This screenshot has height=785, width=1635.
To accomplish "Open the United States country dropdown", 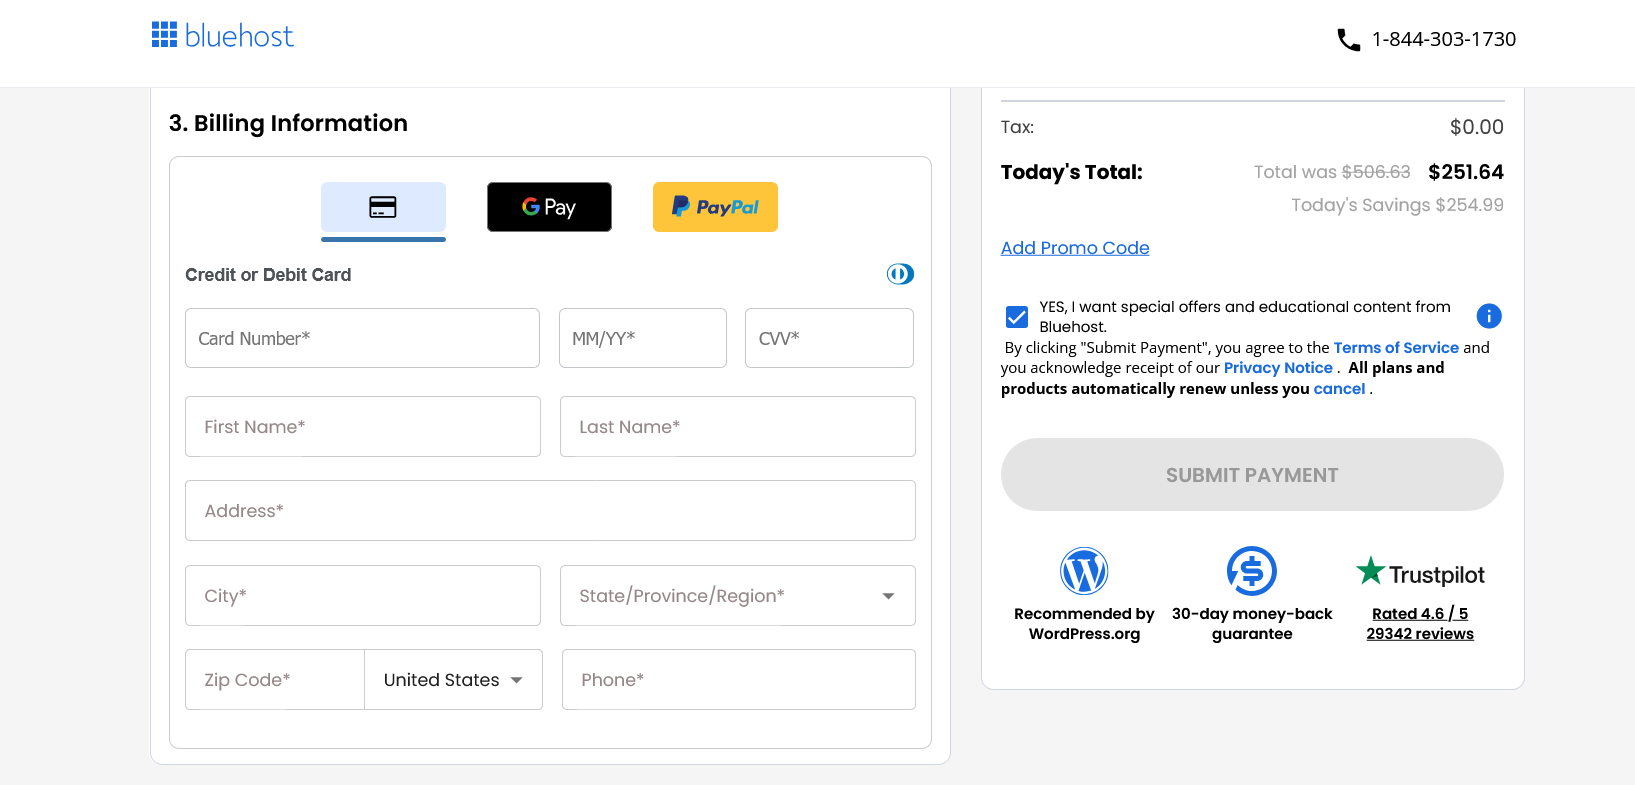I will click(453, 680).
